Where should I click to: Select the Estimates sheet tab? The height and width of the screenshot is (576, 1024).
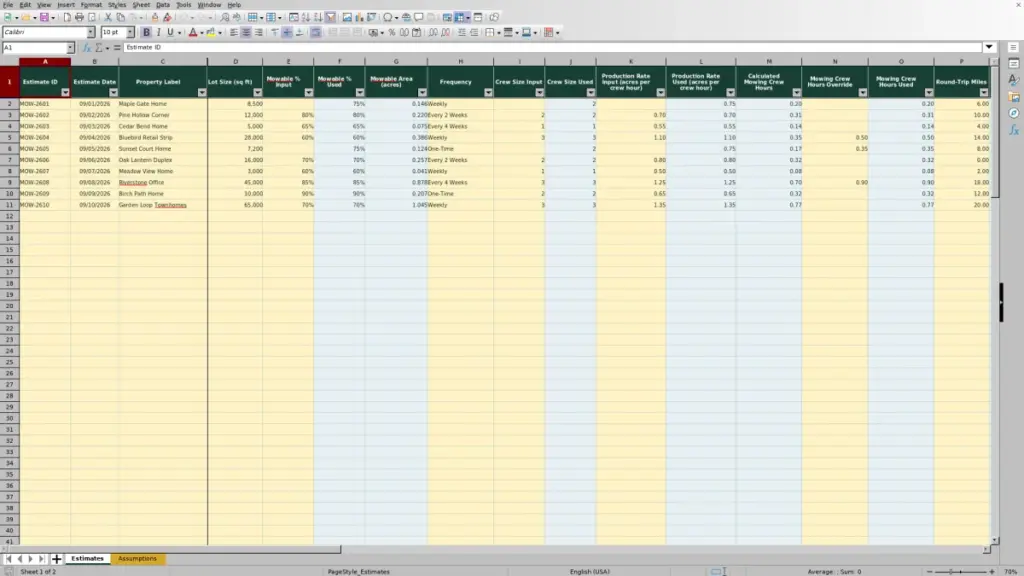pos(87,558)
